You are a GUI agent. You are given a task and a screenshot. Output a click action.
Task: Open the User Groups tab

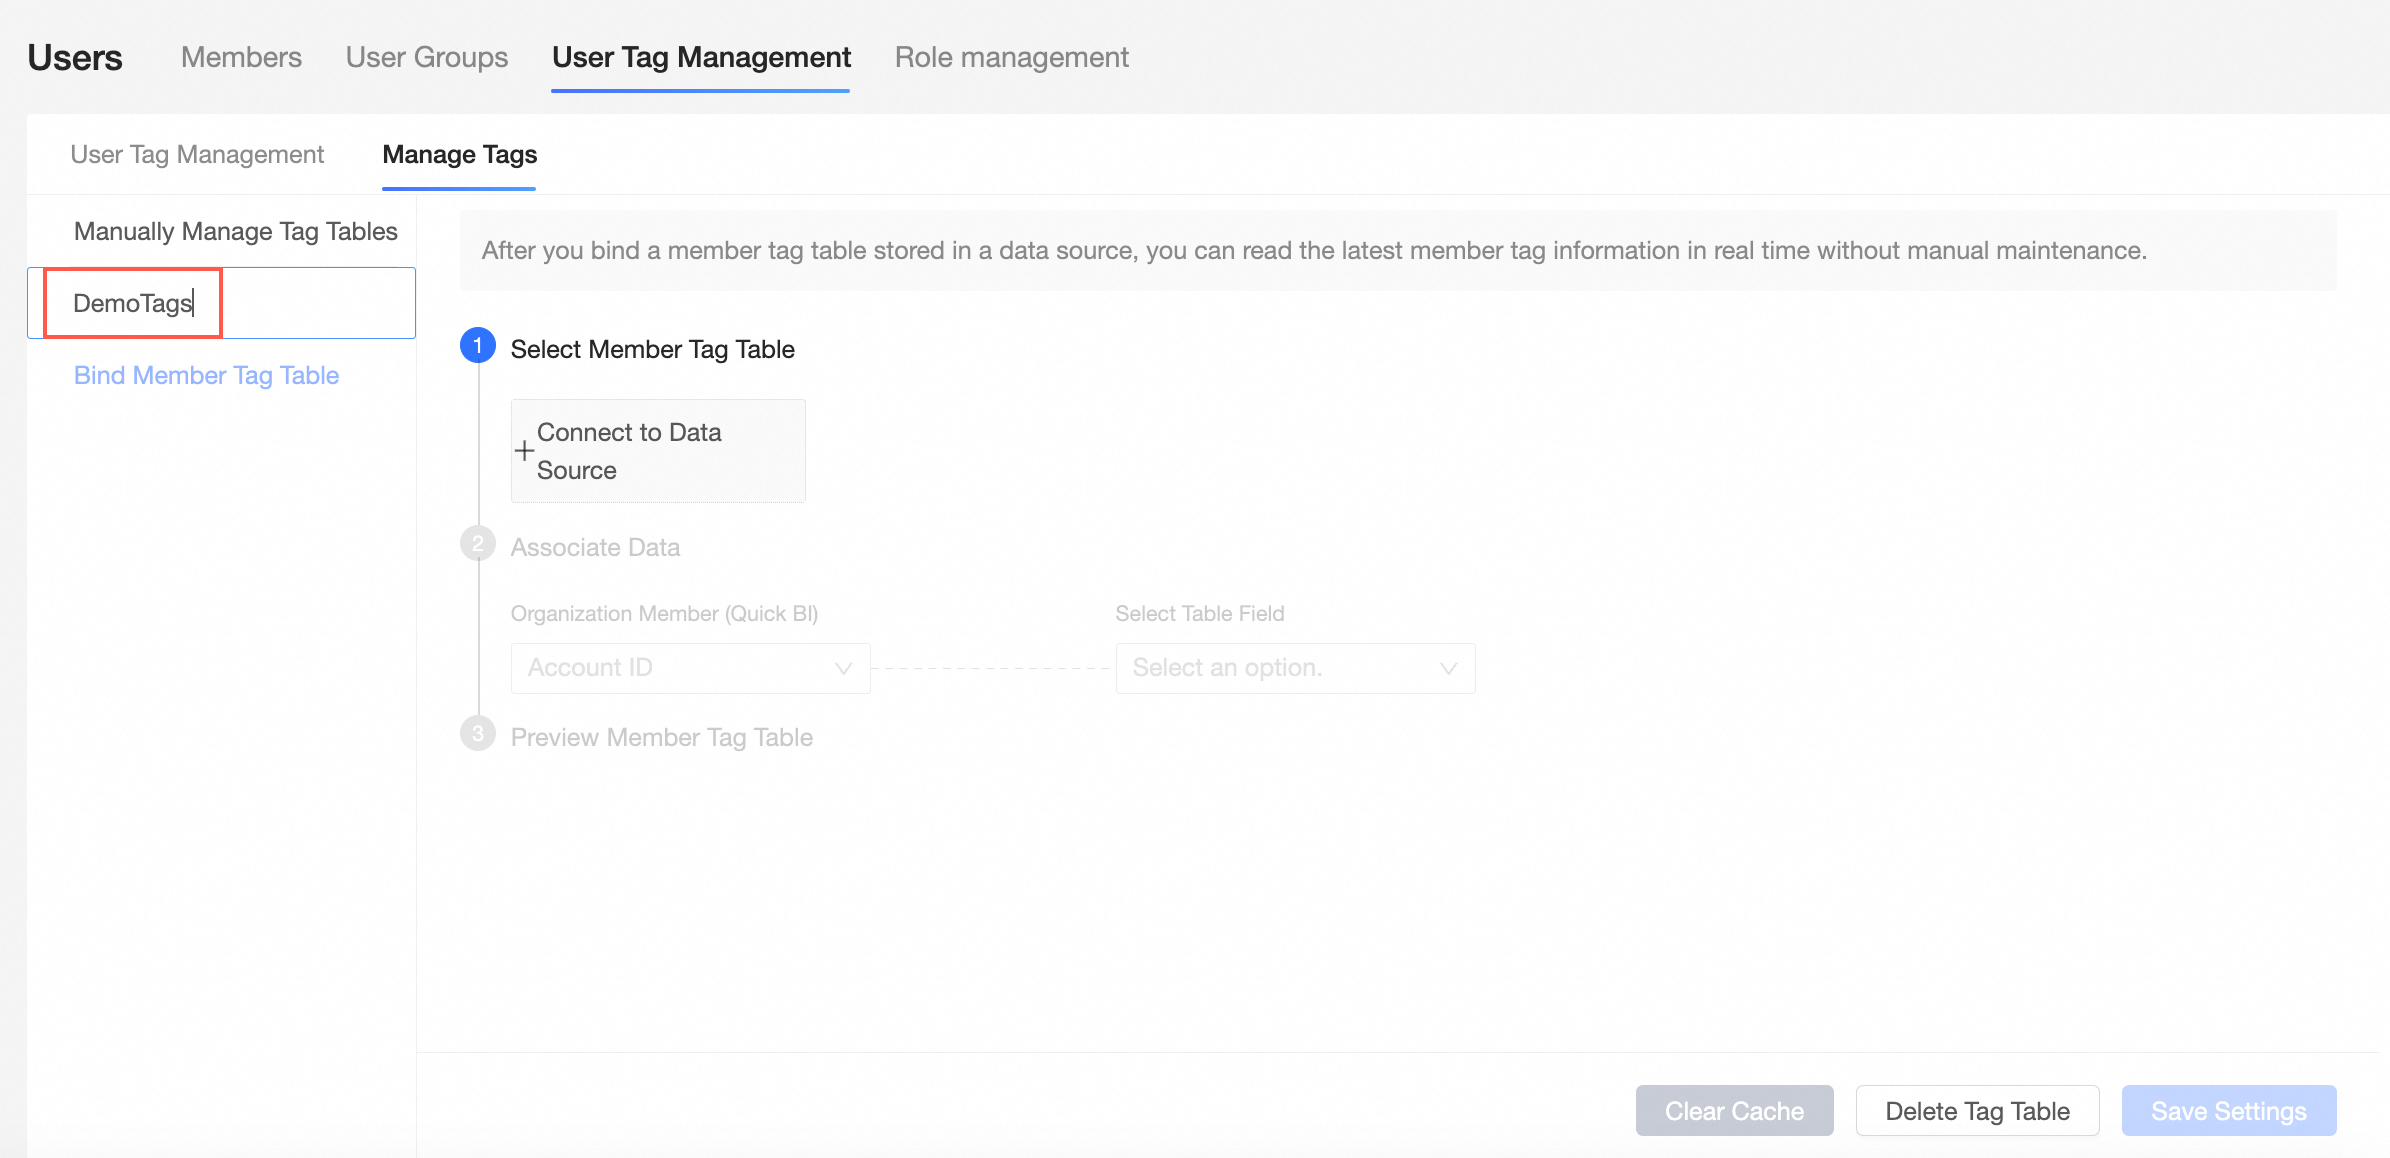(x=427, y=57)
